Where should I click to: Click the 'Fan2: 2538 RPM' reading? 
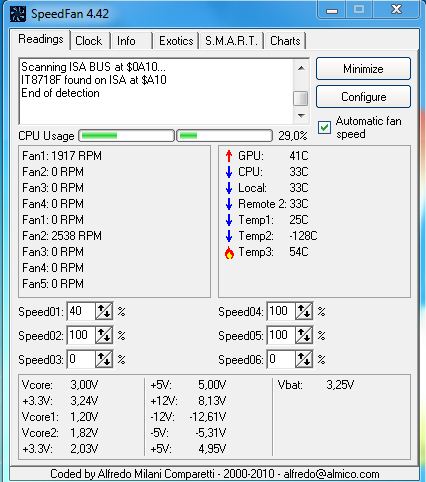click(x=62, y=236)
